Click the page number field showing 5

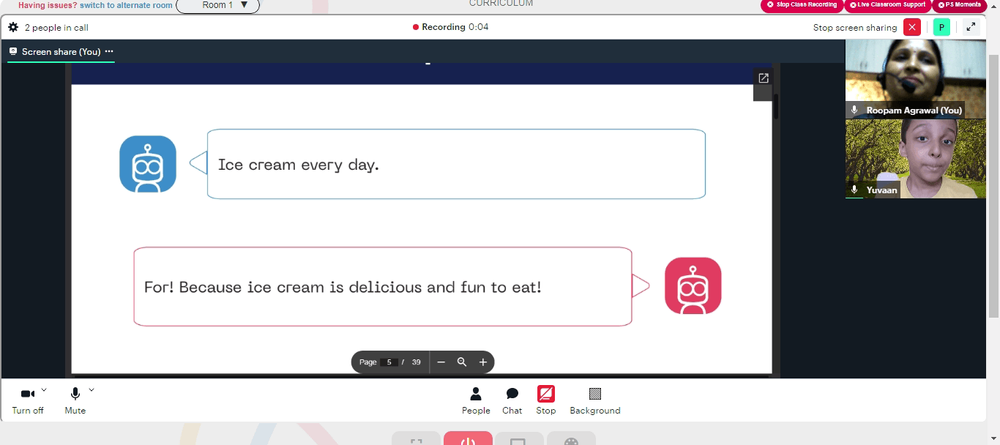[x=389, y=362]
